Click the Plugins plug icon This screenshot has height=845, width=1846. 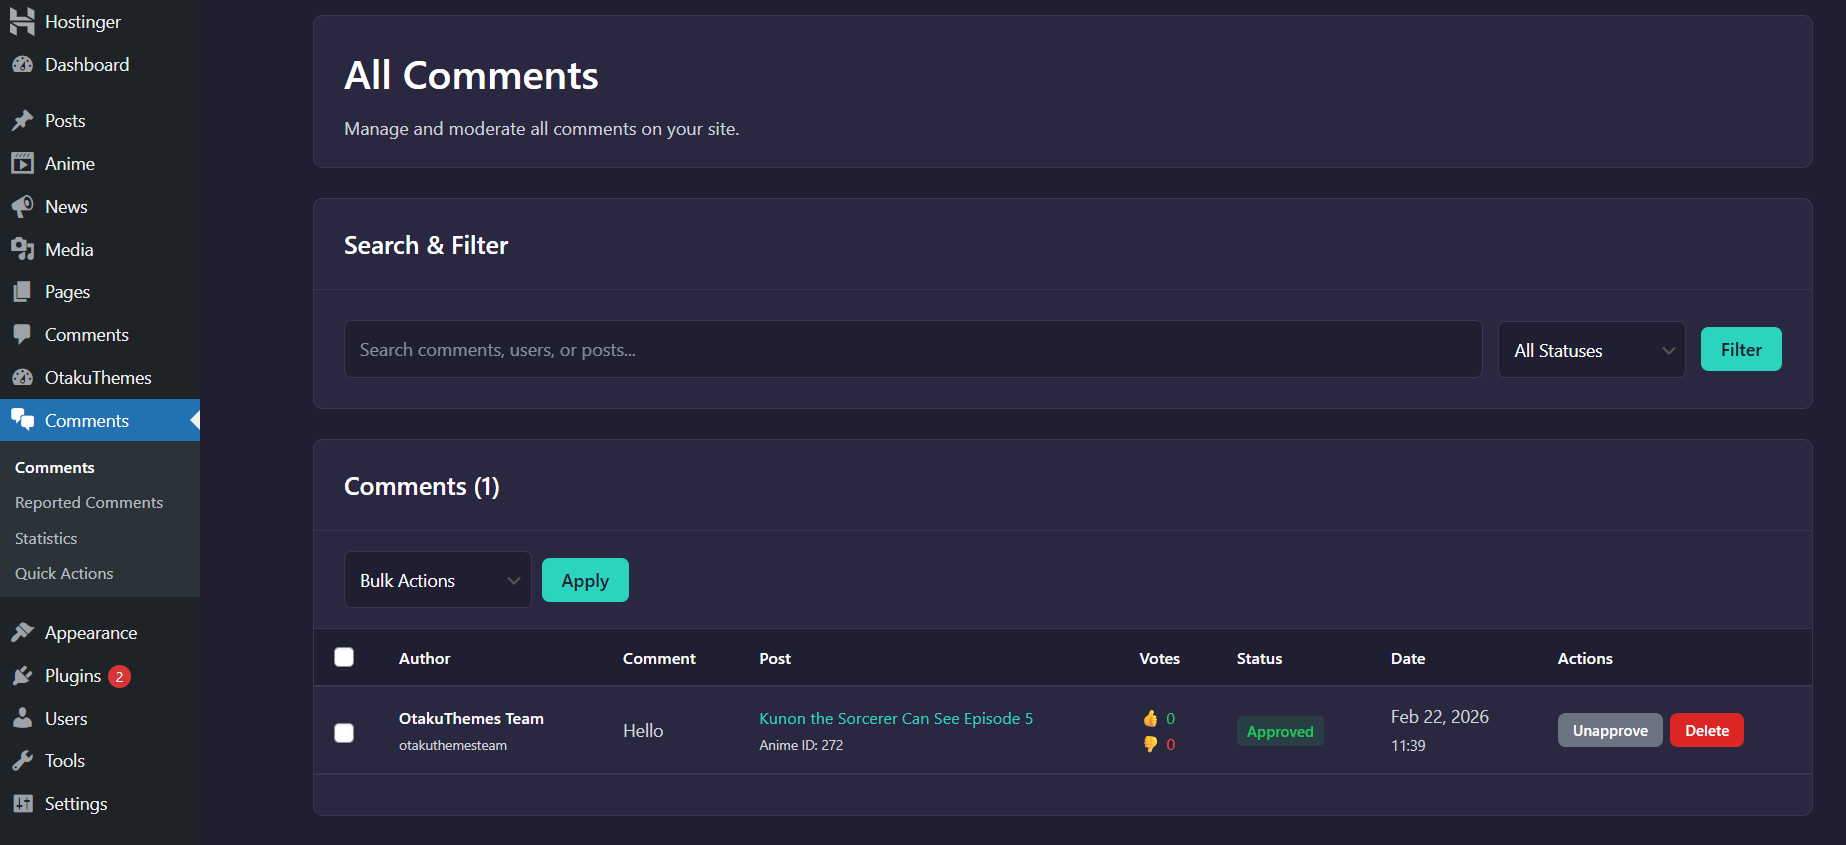pyautogui.click(x=23, y=676)
